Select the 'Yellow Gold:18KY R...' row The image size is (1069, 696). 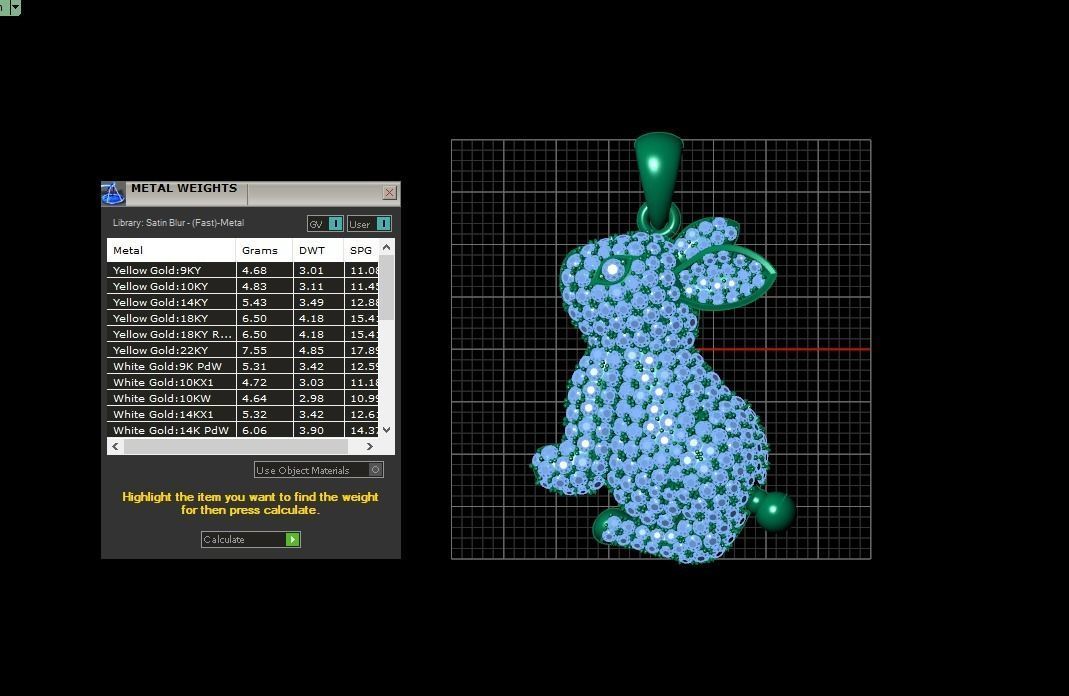242,334
